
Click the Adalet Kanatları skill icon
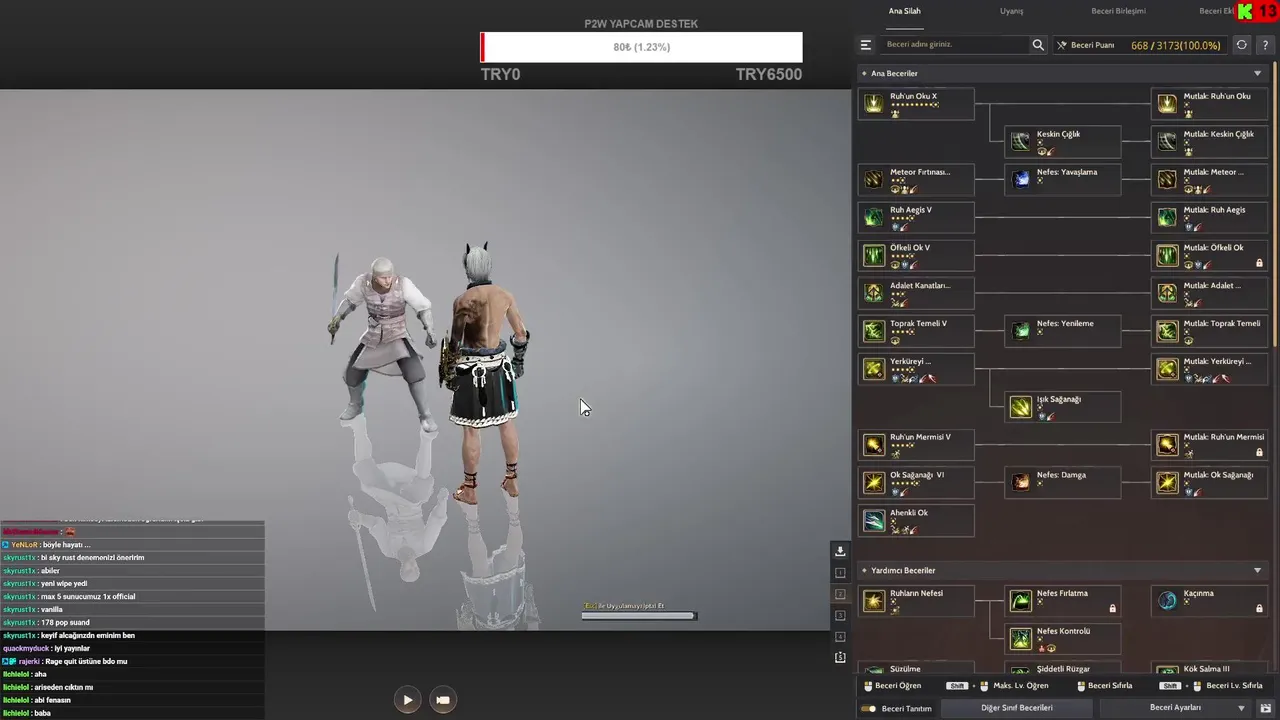(874, 293)
